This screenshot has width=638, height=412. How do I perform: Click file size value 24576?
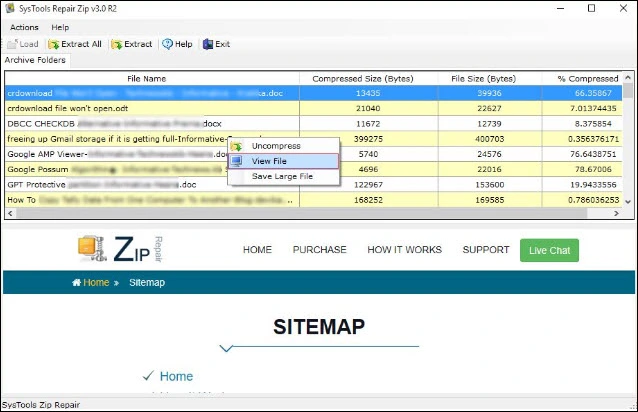pos(489,154)
